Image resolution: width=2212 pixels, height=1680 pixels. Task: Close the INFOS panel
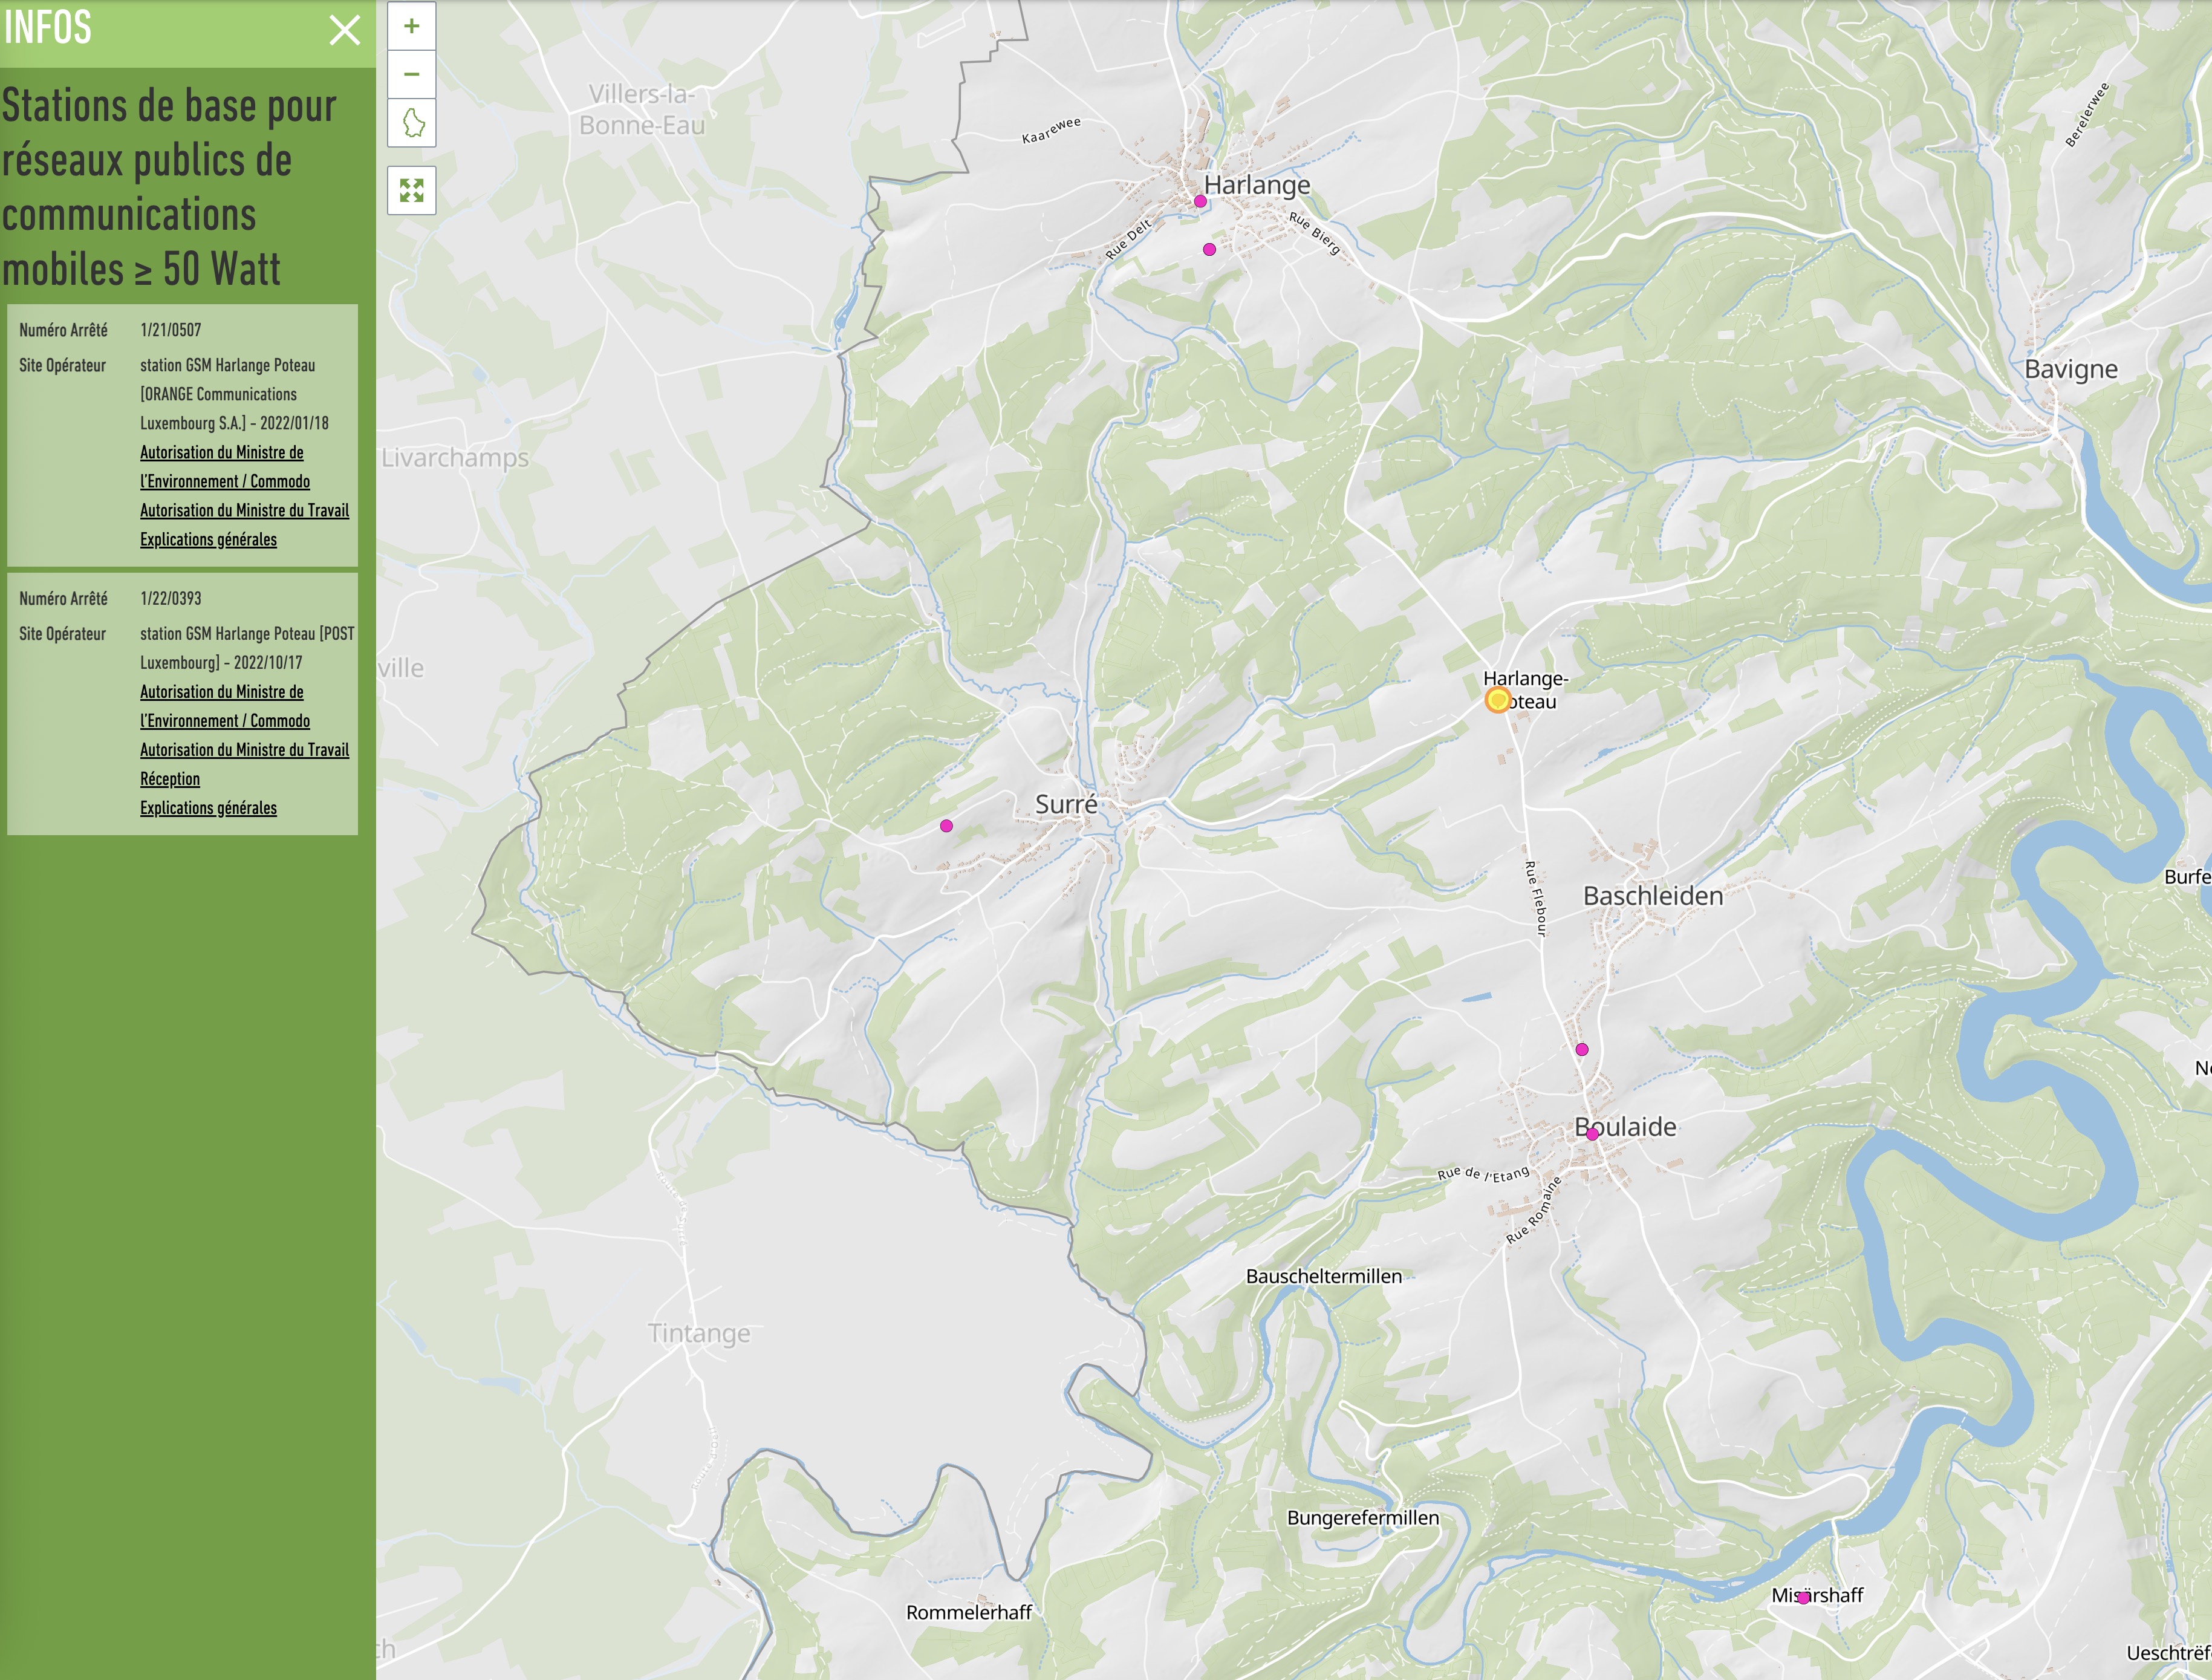pos(344,30)
